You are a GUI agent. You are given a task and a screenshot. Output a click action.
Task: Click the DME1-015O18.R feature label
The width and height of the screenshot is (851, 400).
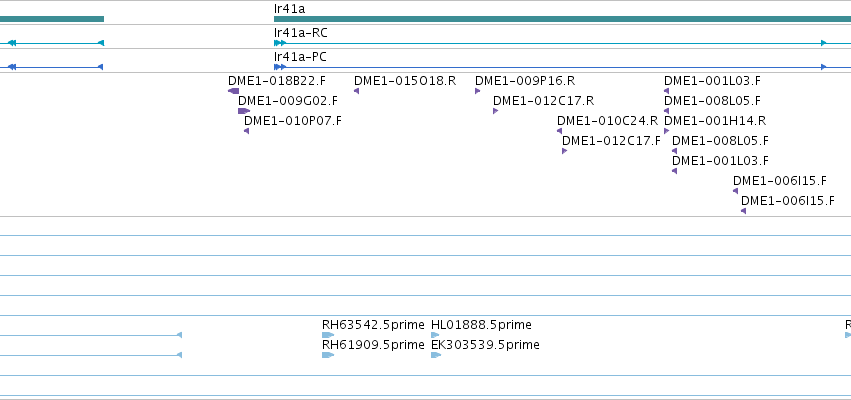pos(405,81)
